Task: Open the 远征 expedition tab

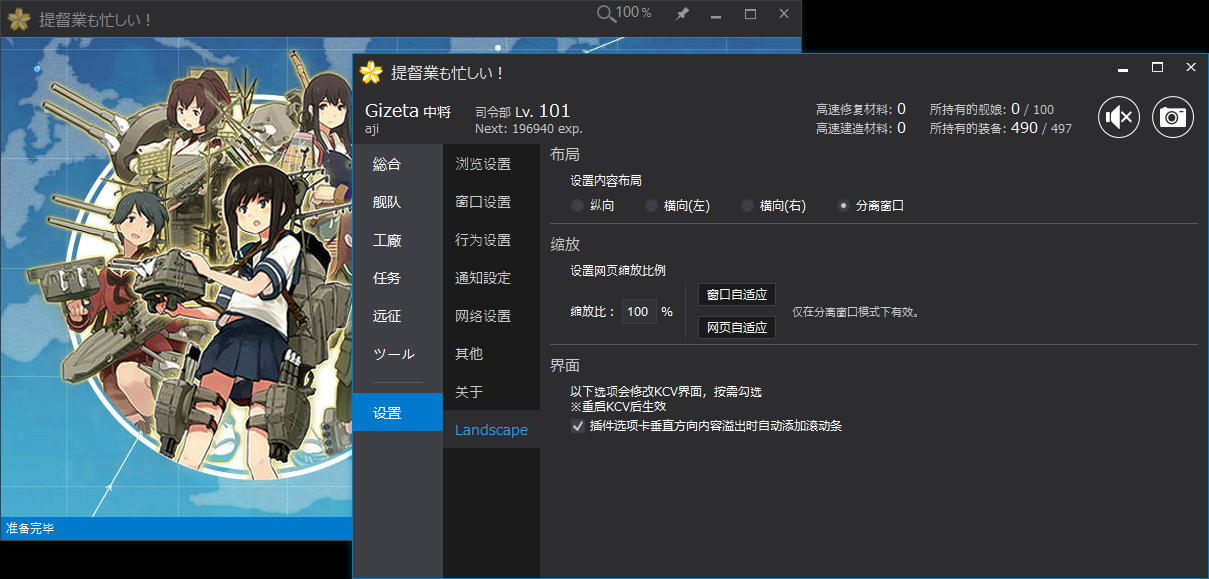Action: [x=397, y=316]
